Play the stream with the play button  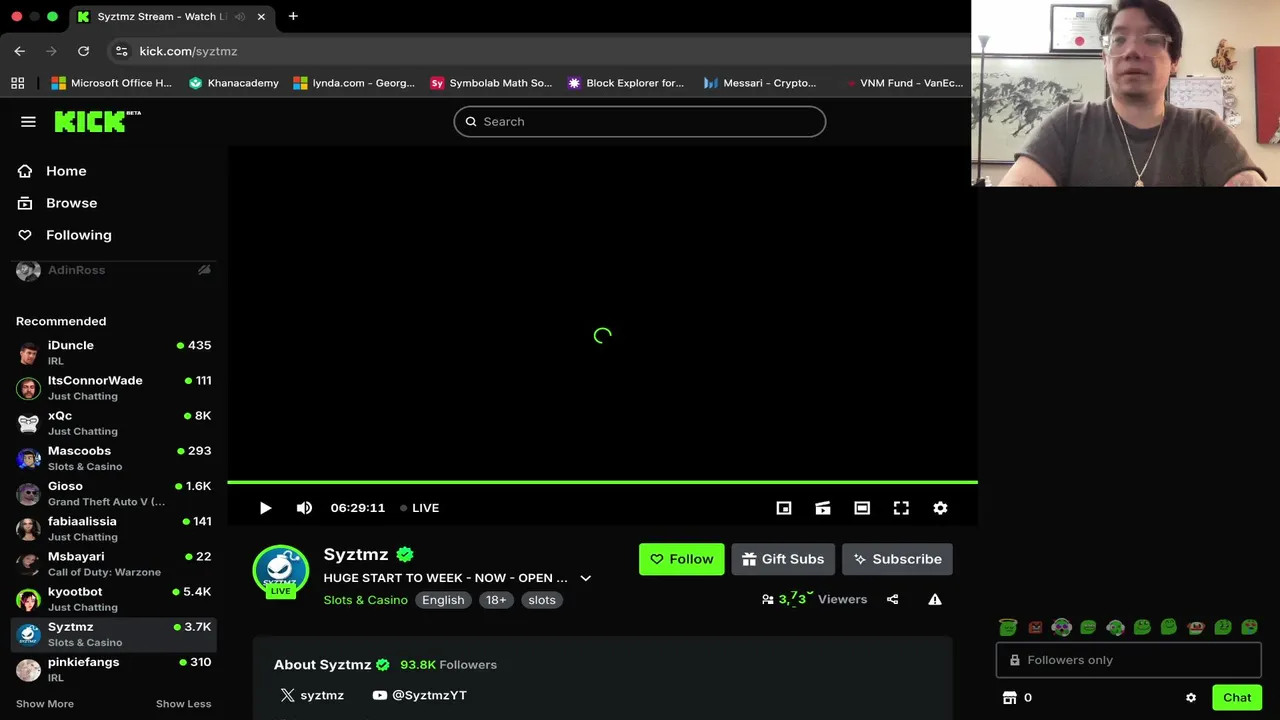(265, 508)
